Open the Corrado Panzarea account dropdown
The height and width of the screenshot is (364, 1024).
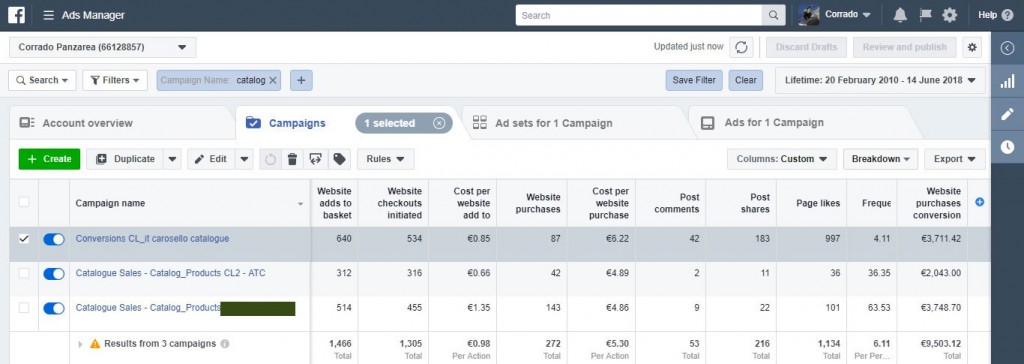pos(103,47)
